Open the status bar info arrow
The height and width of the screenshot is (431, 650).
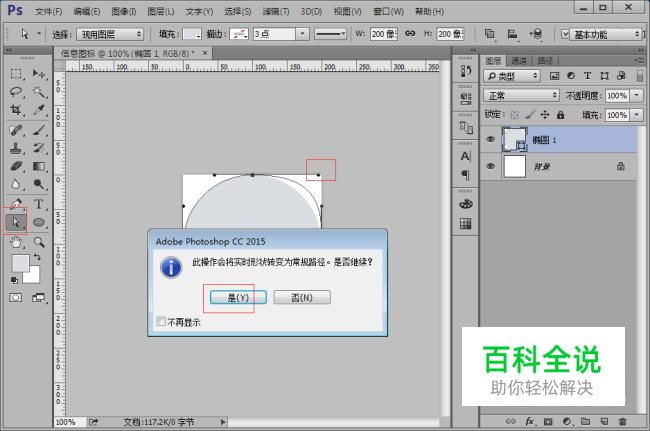(x=223, y=422)
